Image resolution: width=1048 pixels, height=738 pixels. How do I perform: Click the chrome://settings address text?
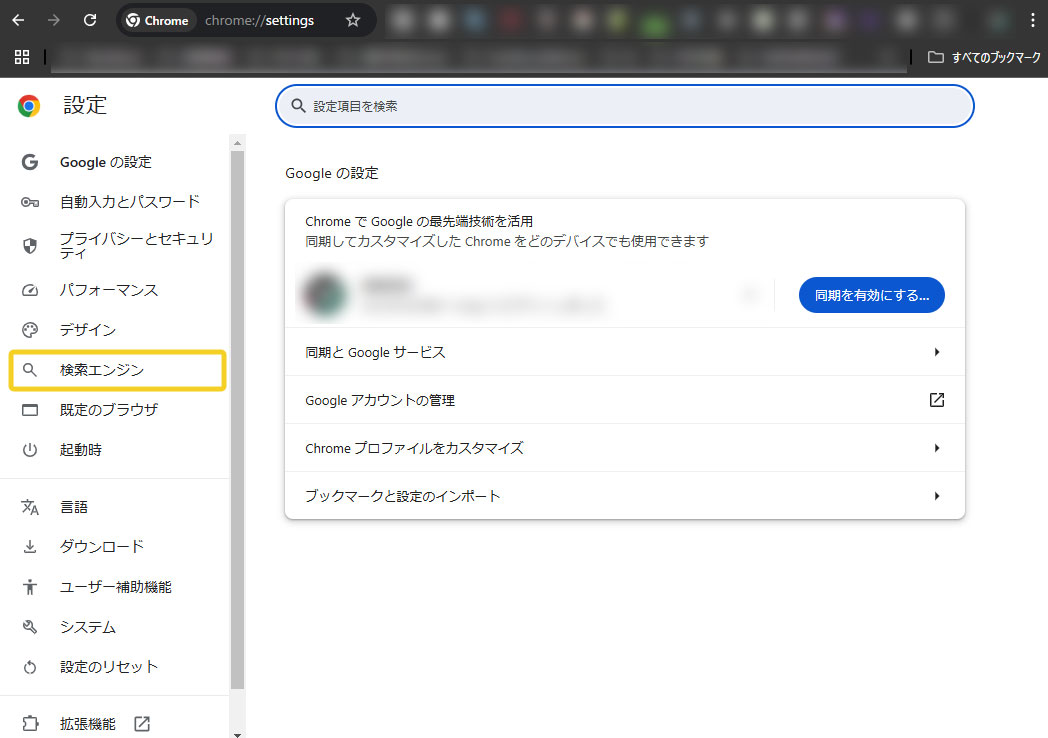[x=259, y=21]
